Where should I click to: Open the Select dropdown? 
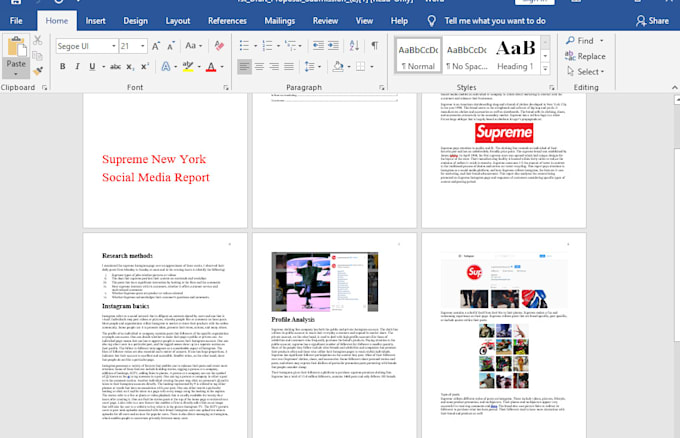(586, 72)
